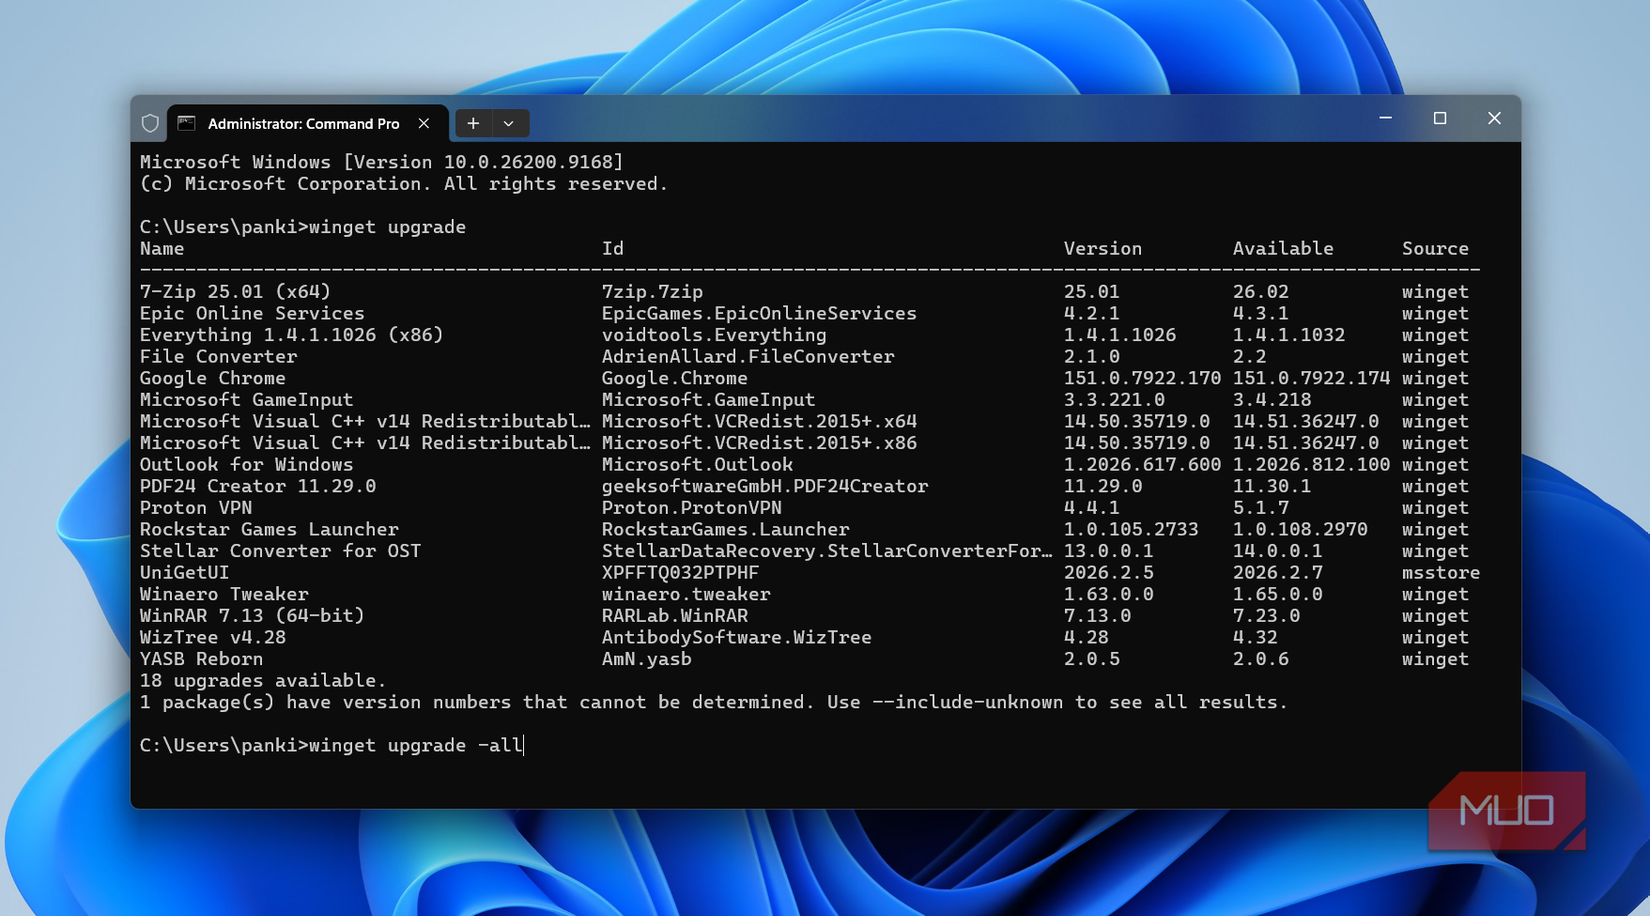The width and height of the screenshot is (1650, 916).
Task: Click 'Microsoft Windows [Version 10.0.26200.9168]' line
Action: pos(381,162)
